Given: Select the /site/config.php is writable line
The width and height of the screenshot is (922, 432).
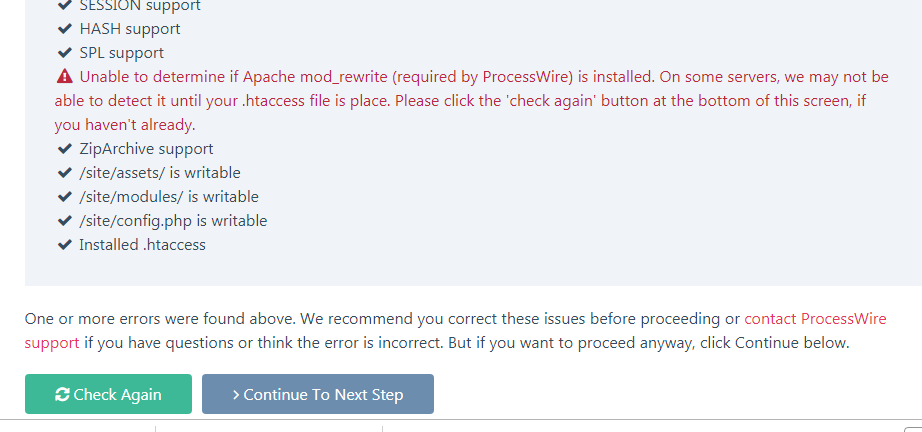Looking at the screenshot, I should coord(173,221).
